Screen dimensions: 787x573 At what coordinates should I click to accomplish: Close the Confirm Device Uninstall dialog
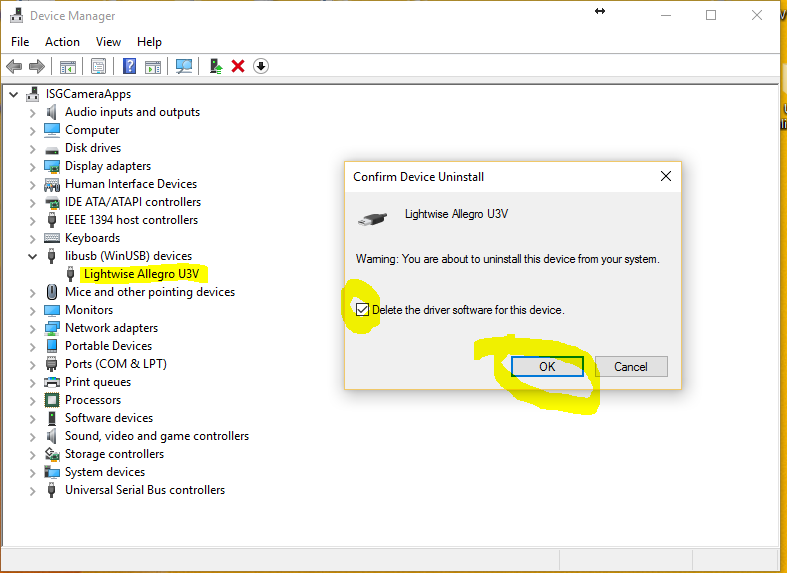click(x=666, y=176)
